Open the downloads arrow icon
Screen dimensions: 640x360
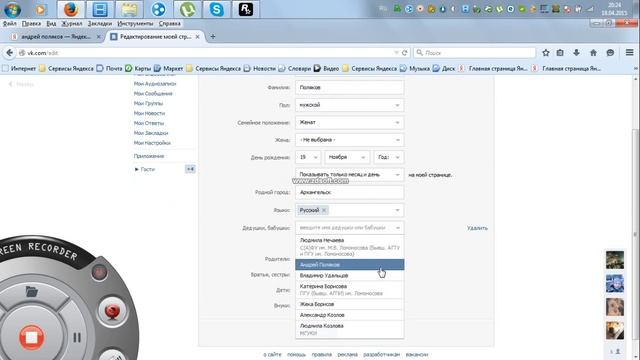576,53
